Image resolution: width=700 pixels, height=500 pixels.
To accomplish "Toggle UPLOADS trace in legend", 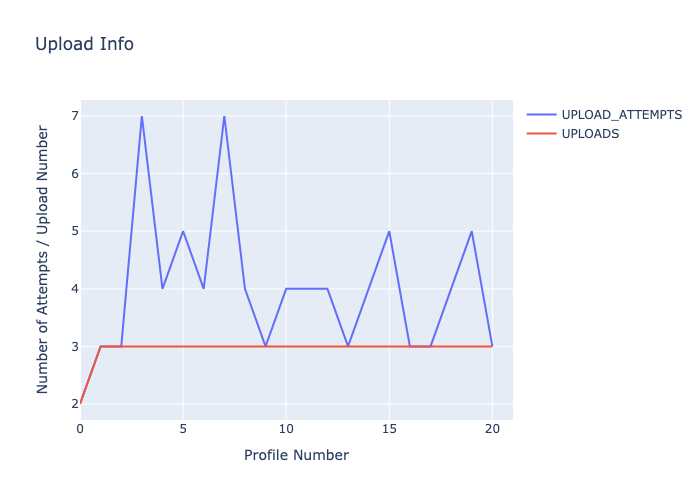I will coord(590,133).
